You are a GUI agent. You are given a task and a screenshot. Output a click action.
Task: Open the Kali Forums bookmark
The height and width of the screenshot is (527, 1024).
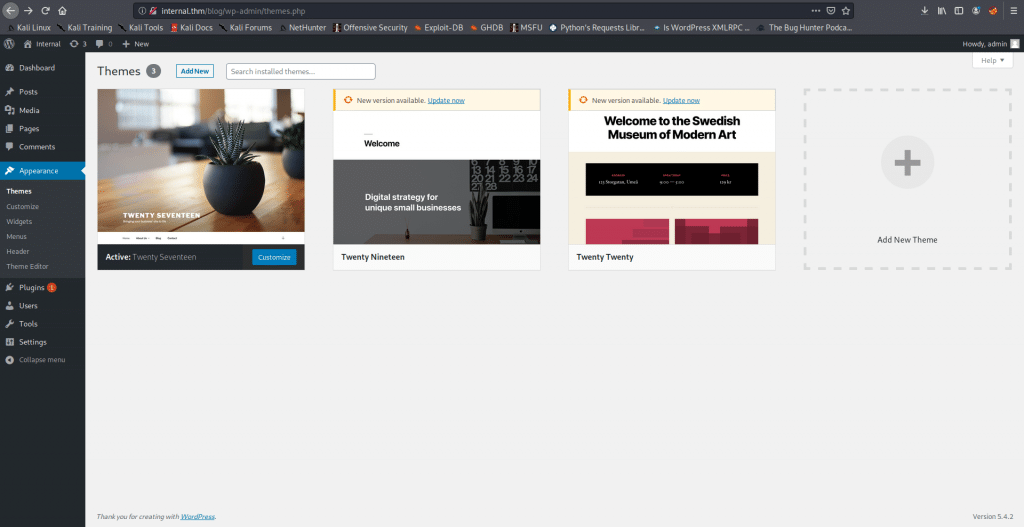[x=246, y=27]
